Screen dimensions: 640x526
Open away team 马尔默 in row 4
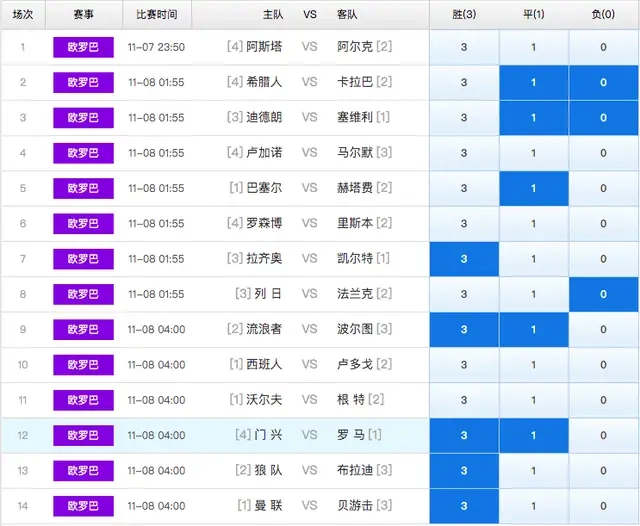pos(355,153)
